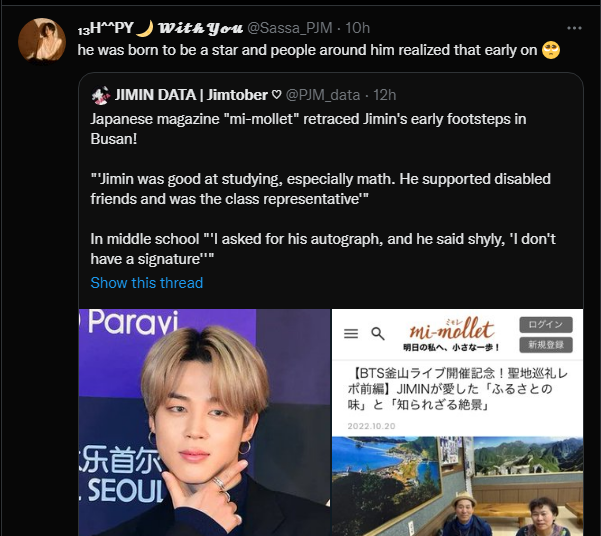601x536 pixels.
Task: Click the crescent moon emoji in display name
Action: [145, 28]
